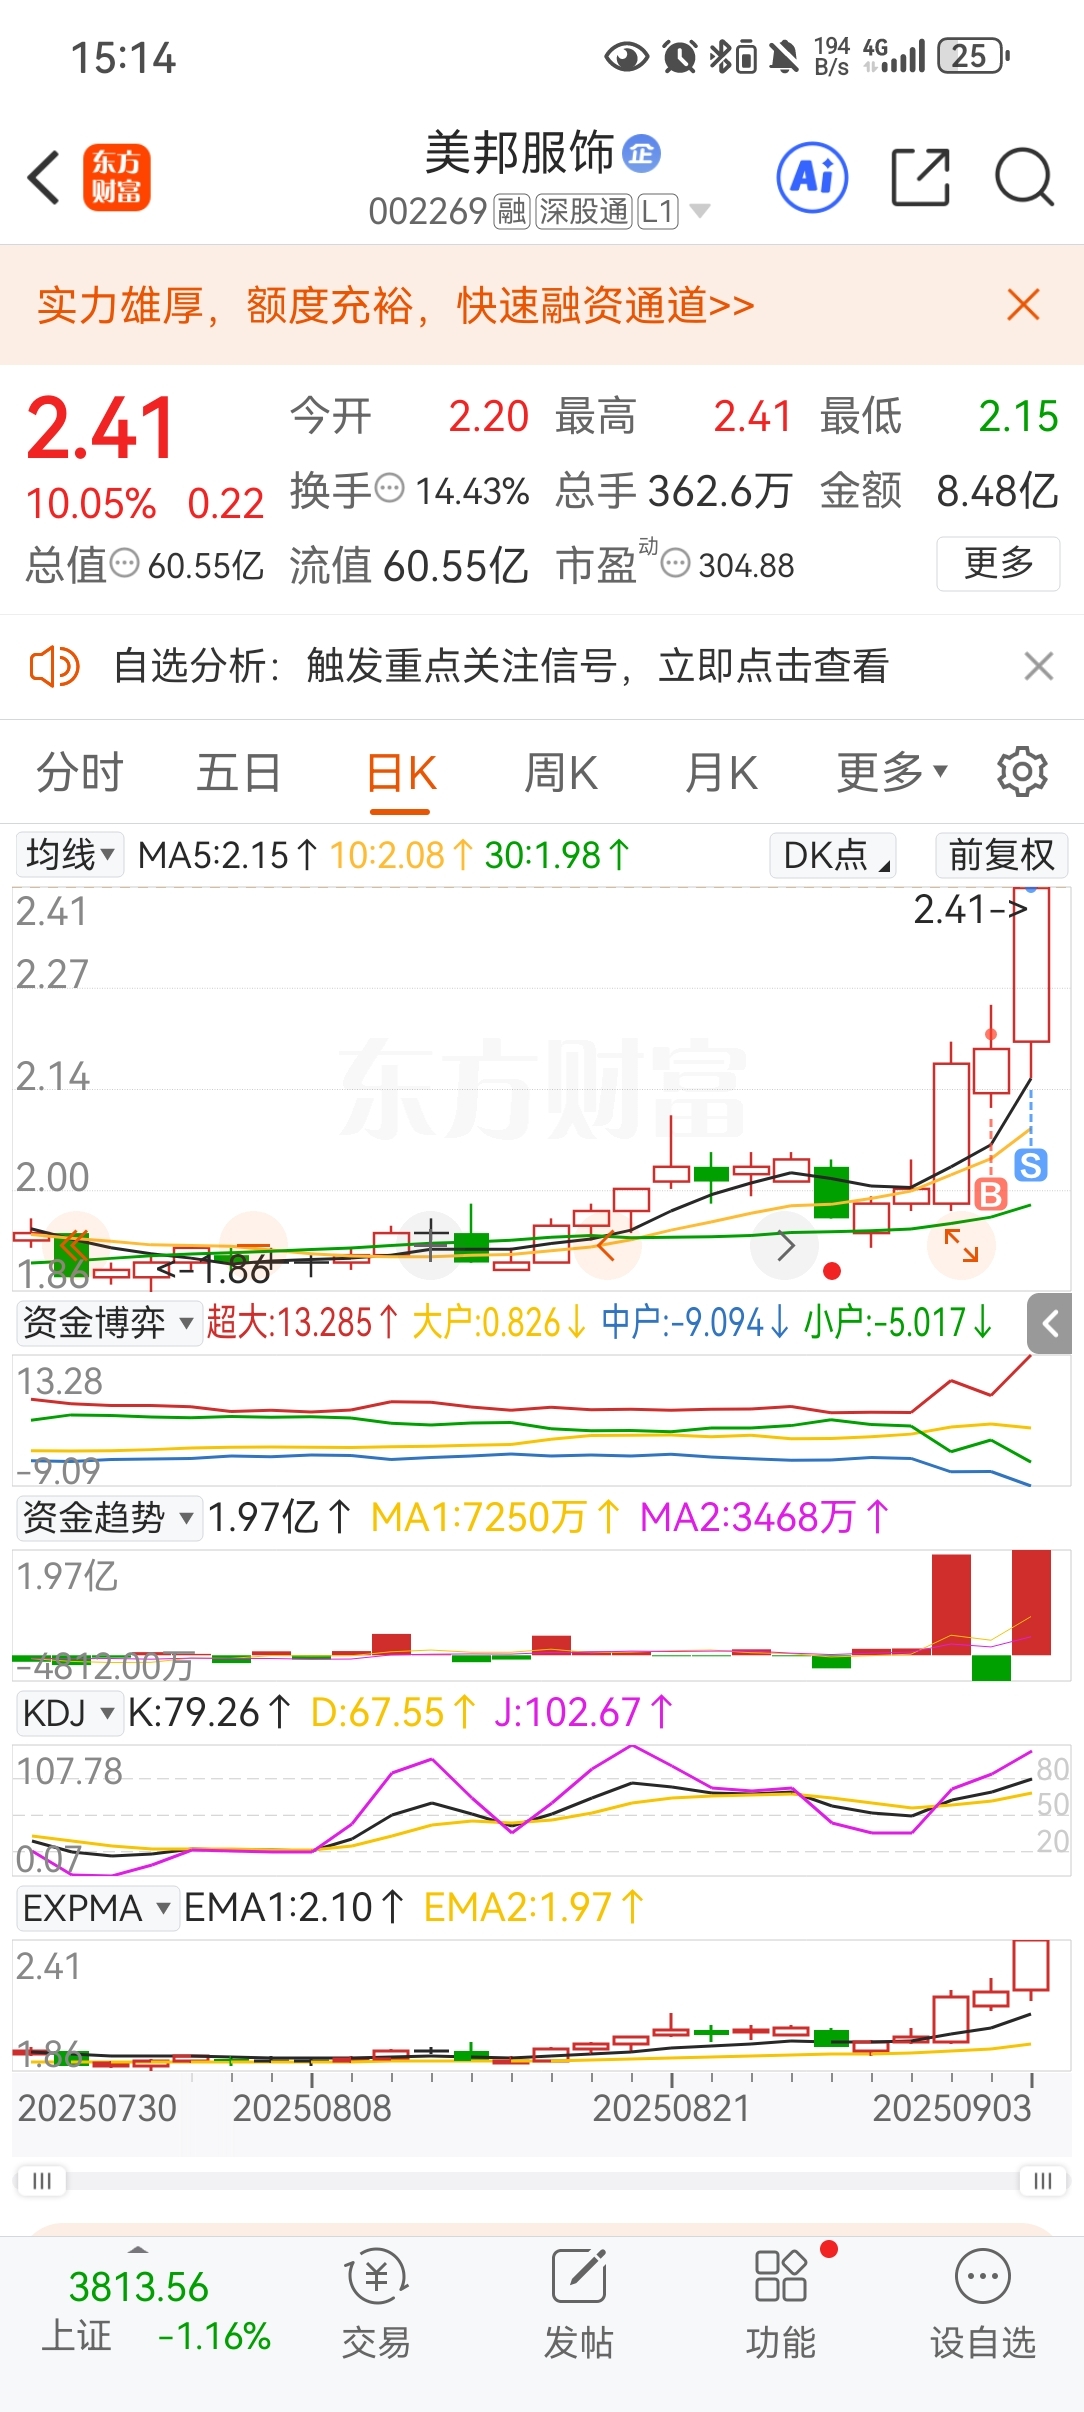This screenshot has width=1084, height=2412.
Task: Tap the 深股通 tag
Action: pyautogui.click(x=584, y=211)
